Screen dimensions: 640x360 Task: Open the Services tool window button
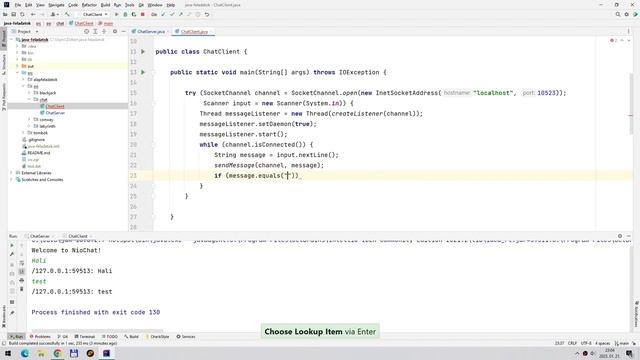(186, 337)
